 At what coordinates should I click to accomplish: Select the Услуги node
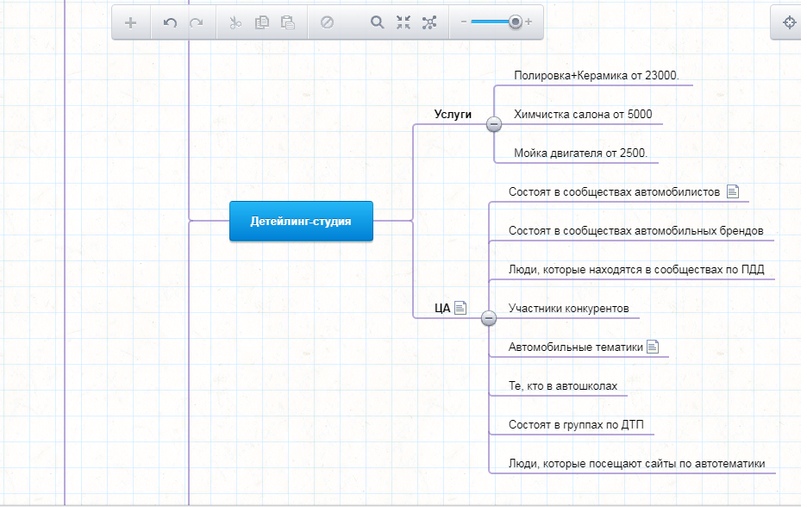click(453, 114)
